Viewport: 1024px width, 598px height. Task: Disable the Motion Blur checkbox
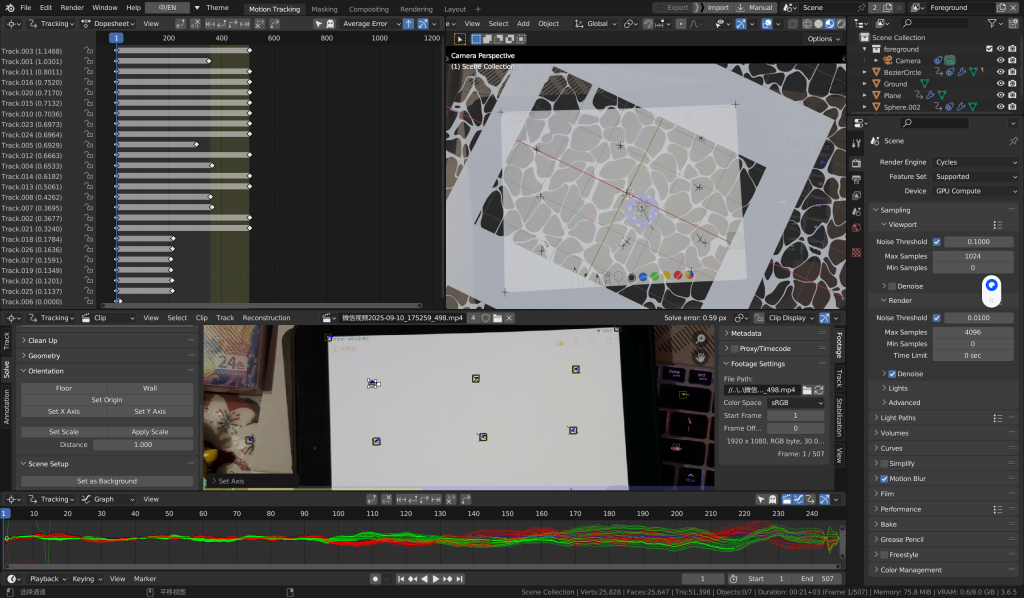pos(884,478)
